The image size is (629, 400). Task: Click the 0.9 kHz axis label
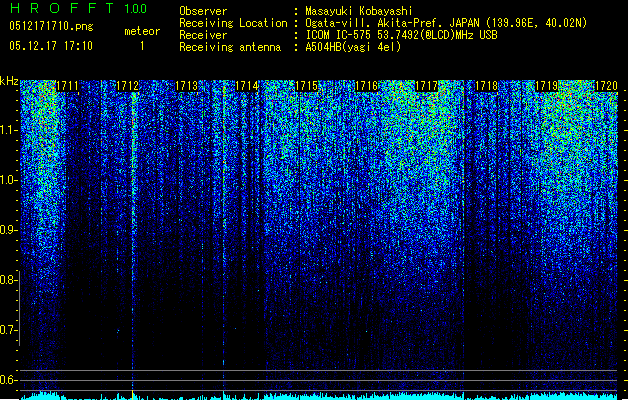(8, 230)
